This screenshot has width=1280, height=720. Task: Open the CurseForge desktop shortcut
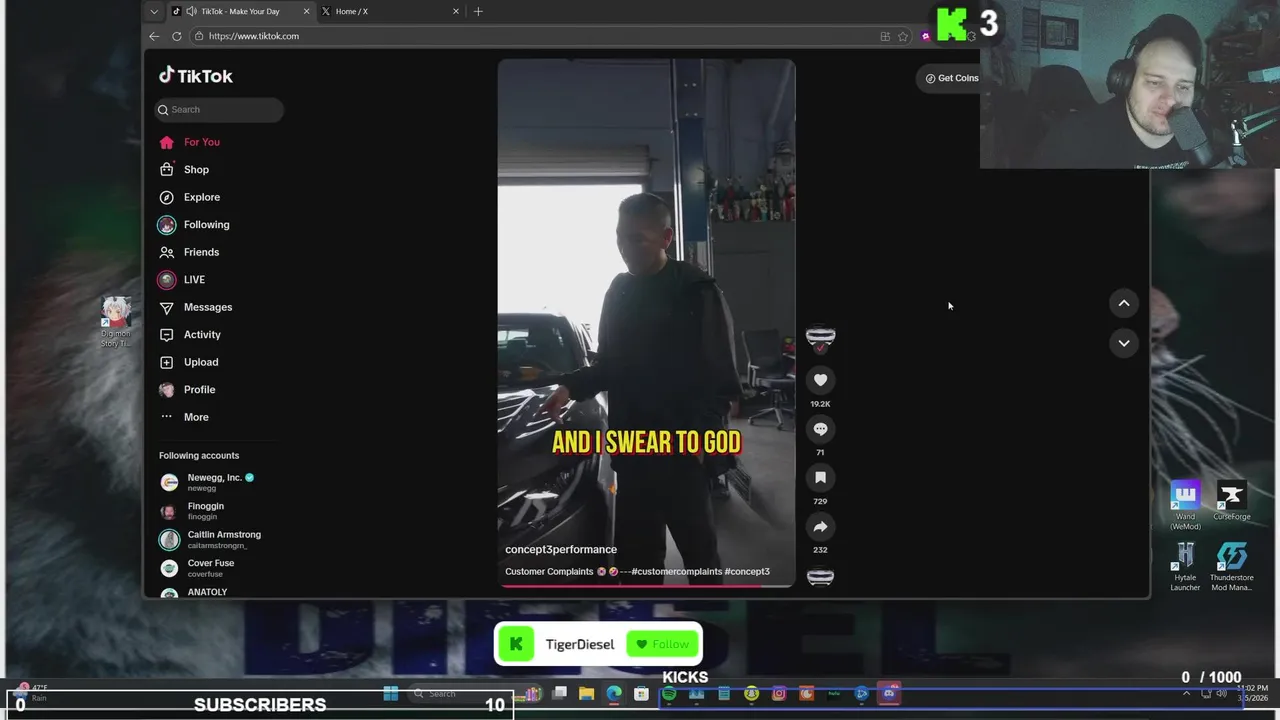coord(1232,501)
